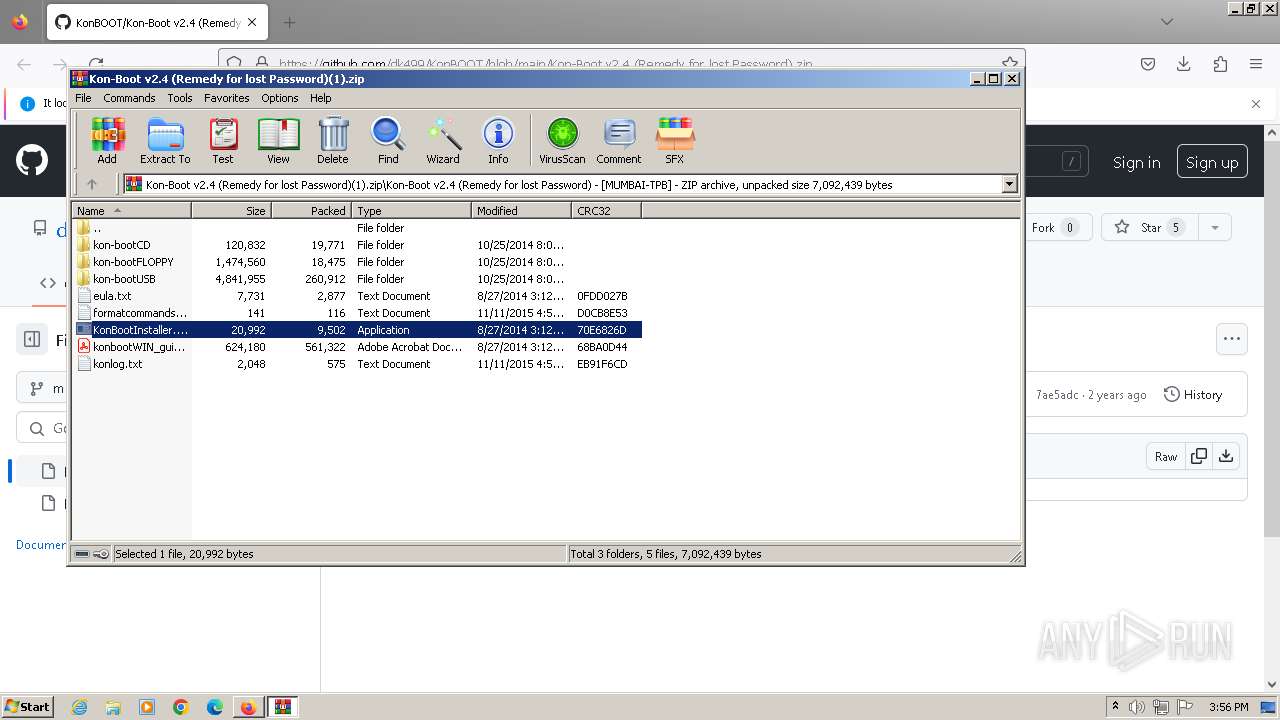Click the Info toolbar icon
The width and height of the screenshot is (1280, 720).
pyautogui.click(x=498, y=140)
